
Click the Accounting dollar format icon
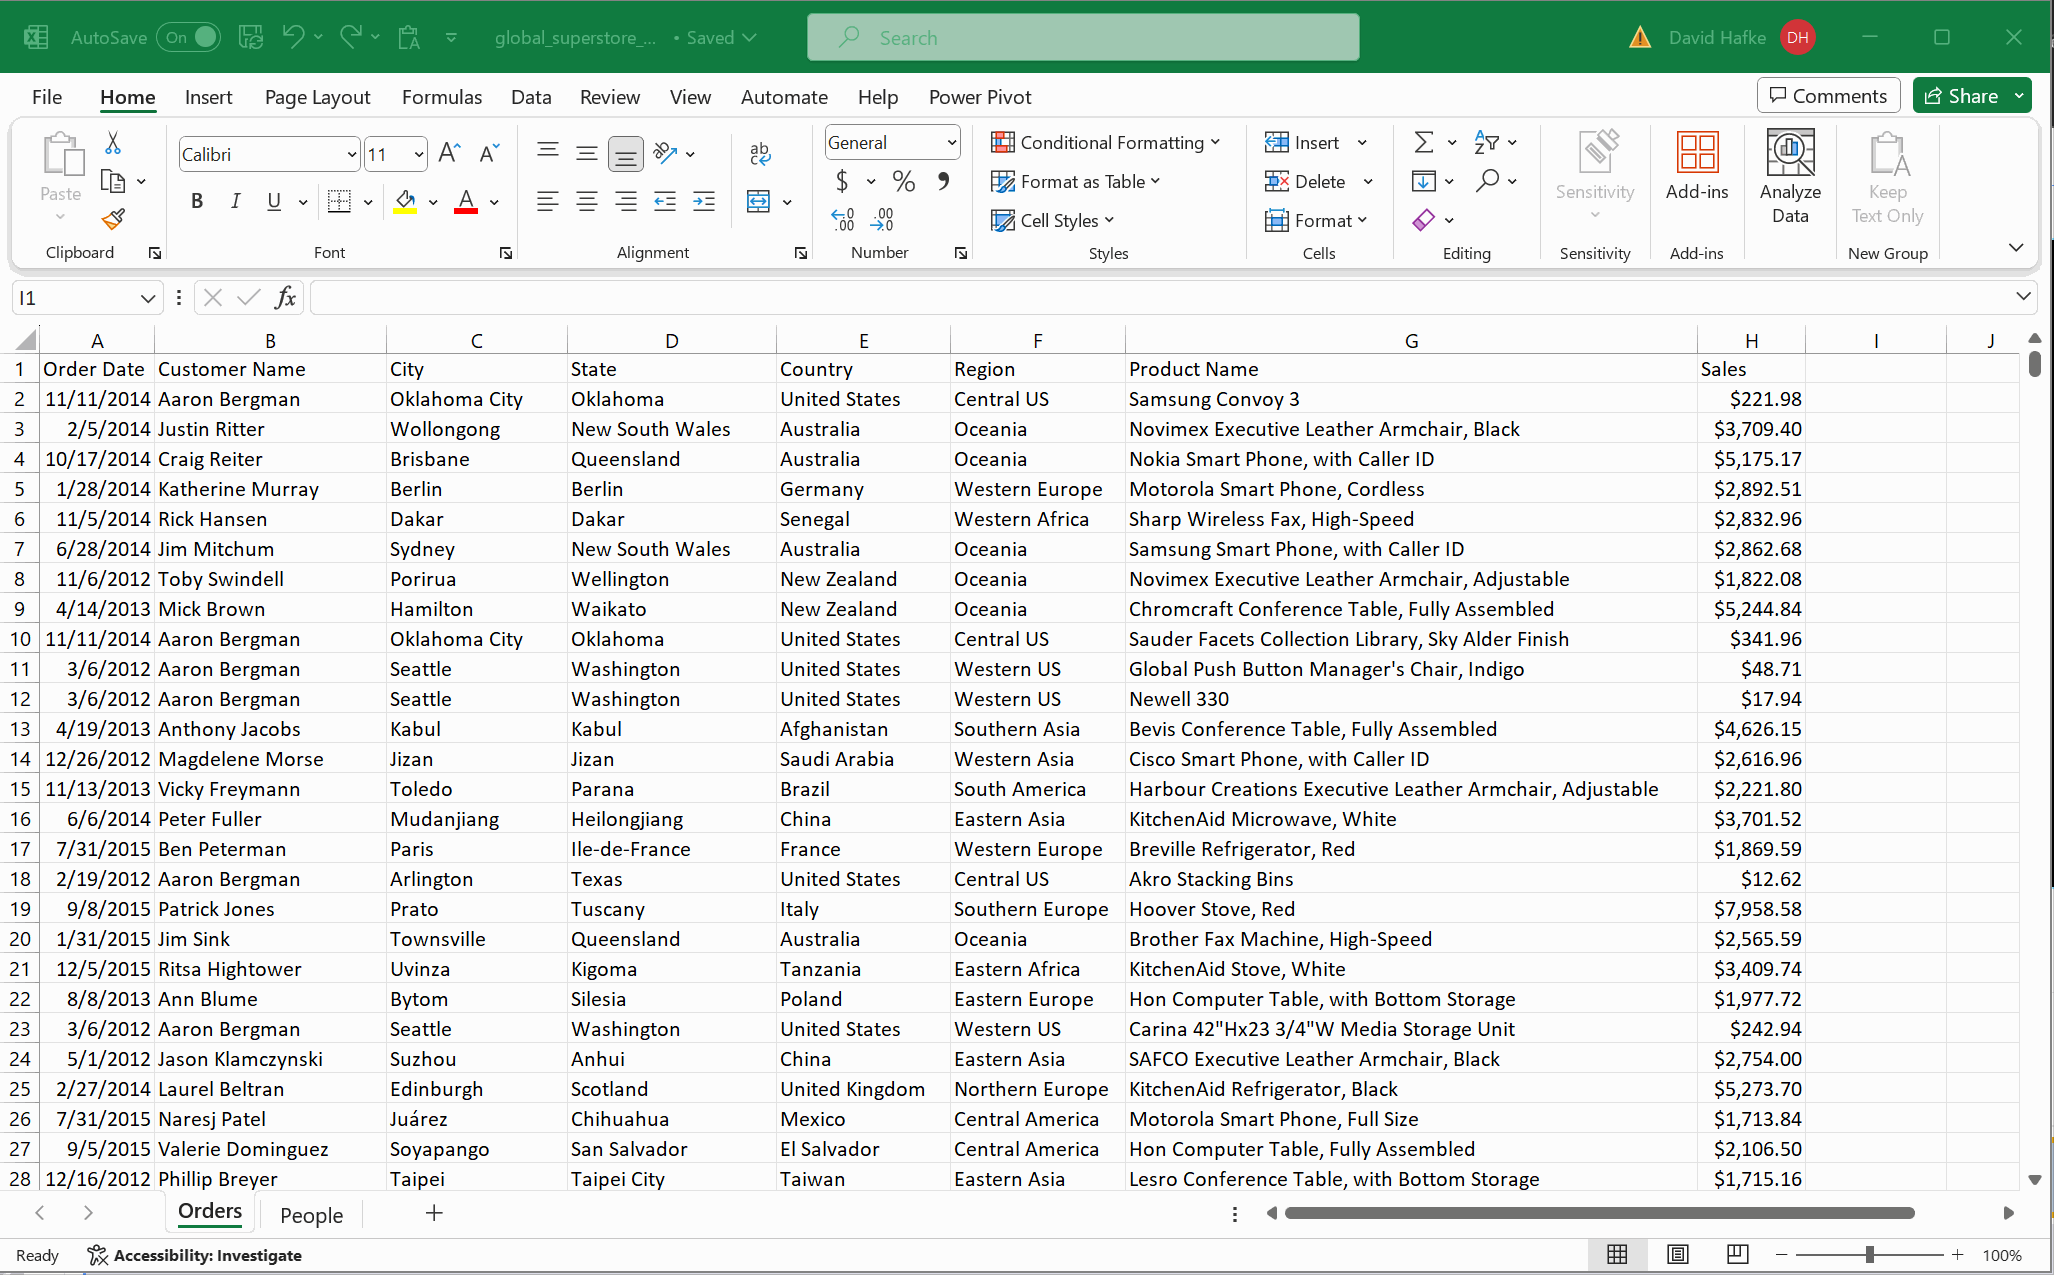tap(842, 181)
